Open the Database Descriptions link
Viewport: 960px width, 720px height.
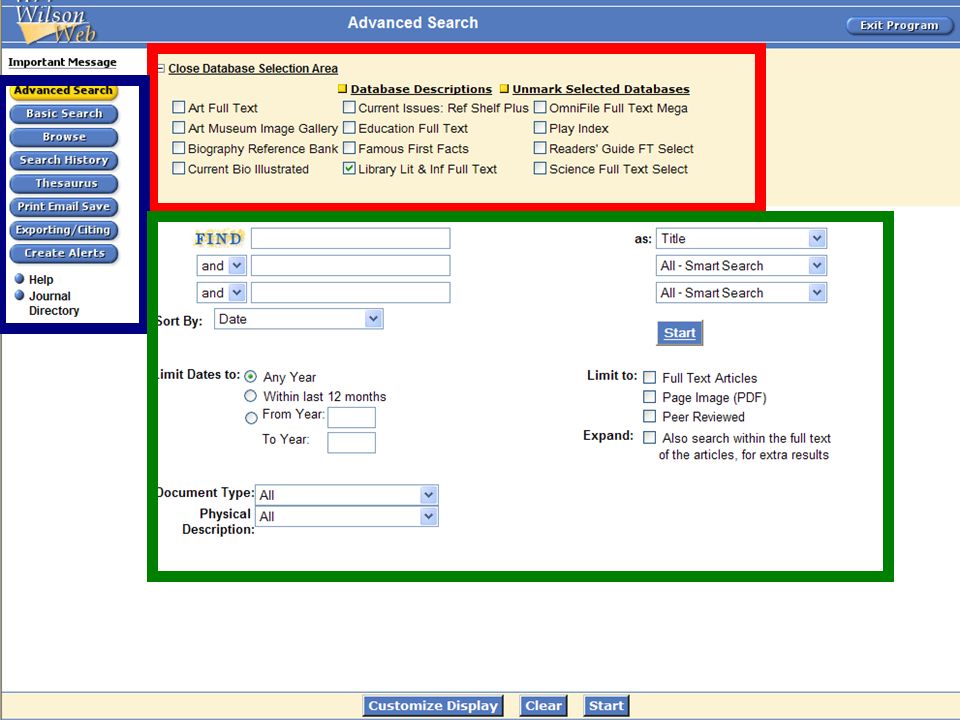click(421, 89)
